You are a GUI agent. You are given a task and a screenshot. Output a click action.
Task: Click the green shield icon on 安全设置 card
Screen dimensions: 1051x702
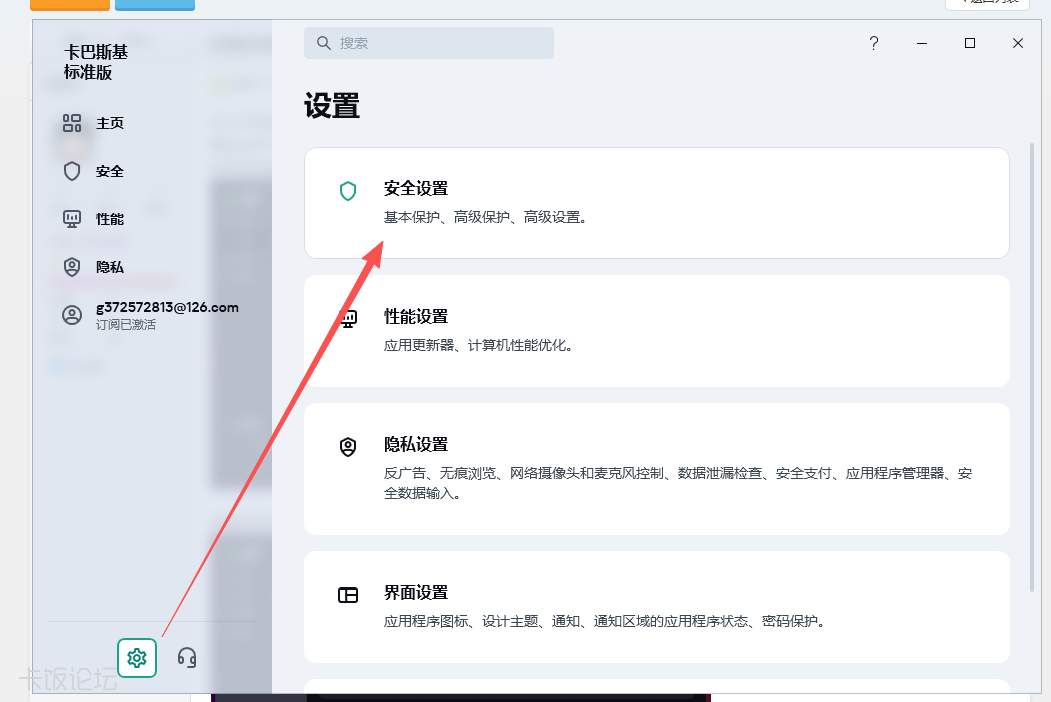coord(348,191)
